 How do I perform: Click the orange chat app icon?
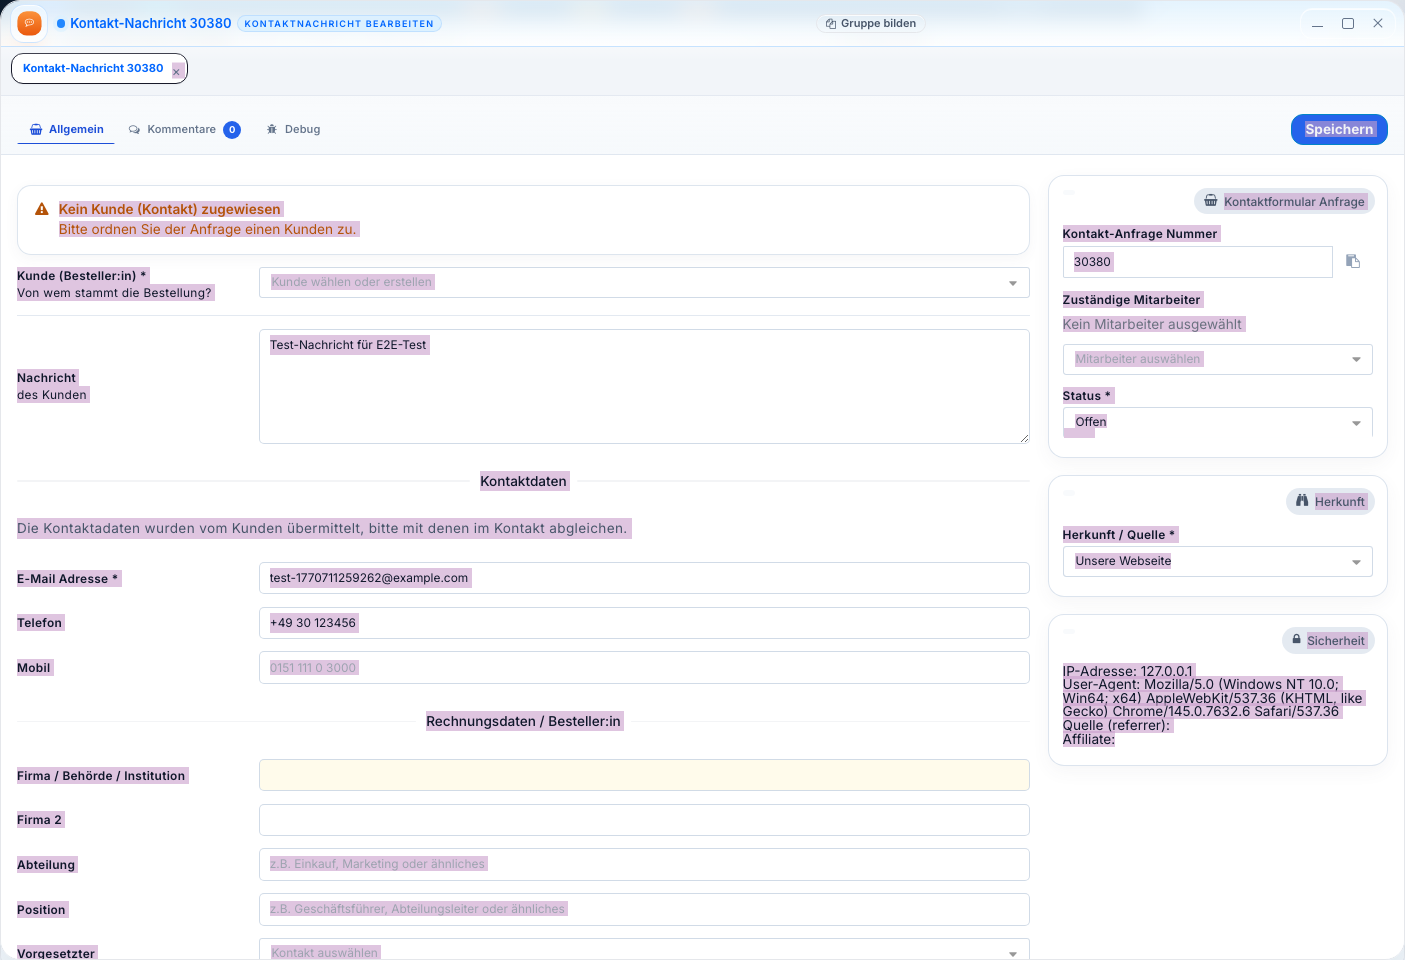30,23
